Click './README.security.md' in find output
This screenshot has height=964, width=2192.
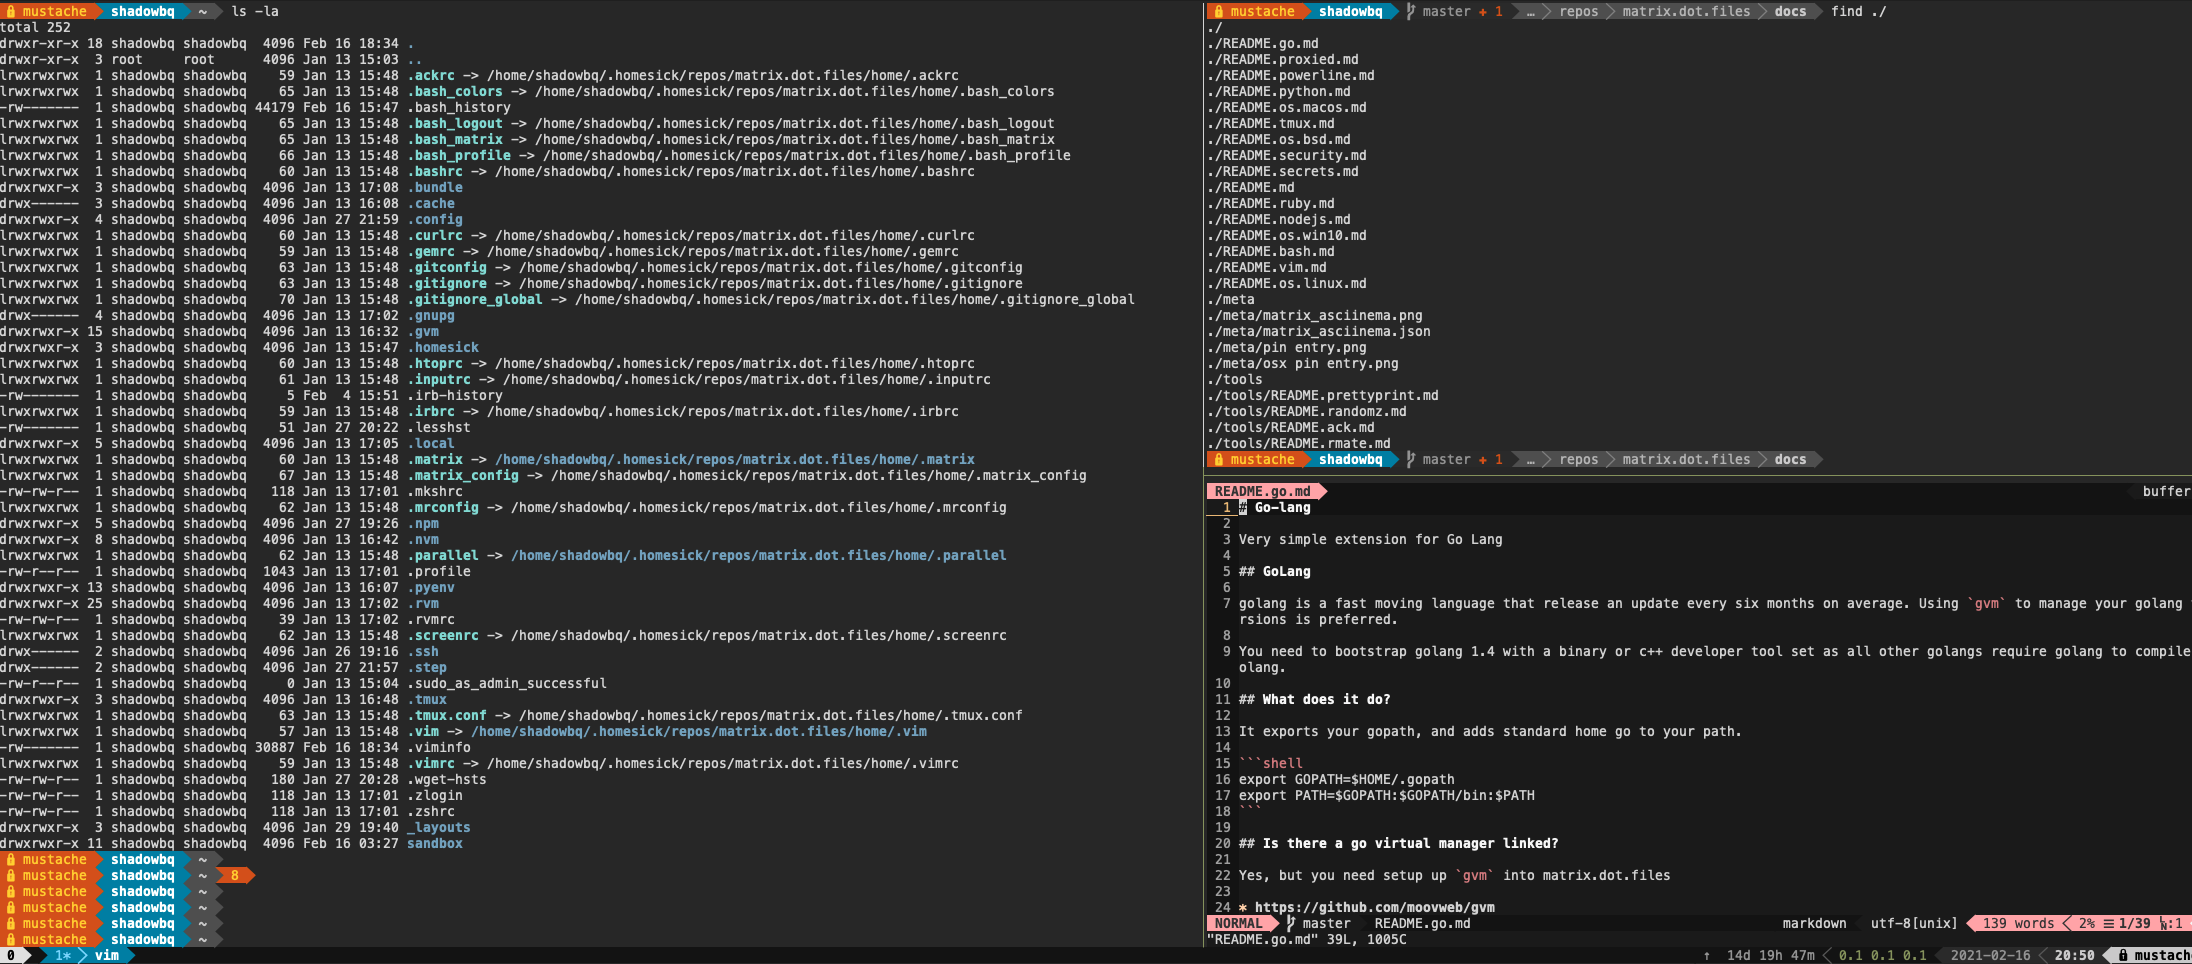point(1287,156)
